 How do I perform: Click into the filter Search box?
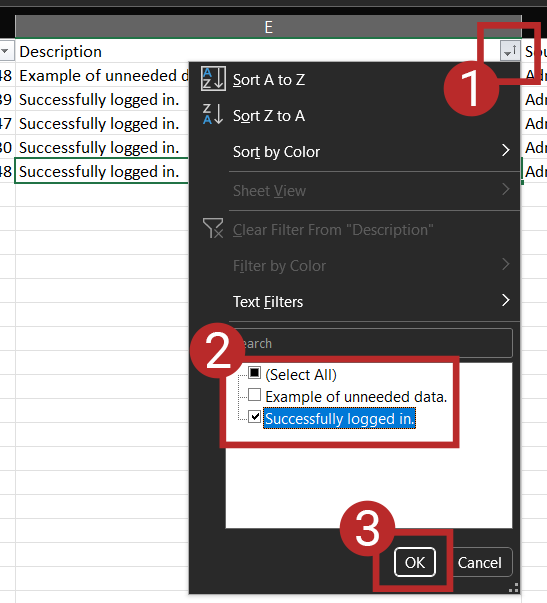coord(372,343)
